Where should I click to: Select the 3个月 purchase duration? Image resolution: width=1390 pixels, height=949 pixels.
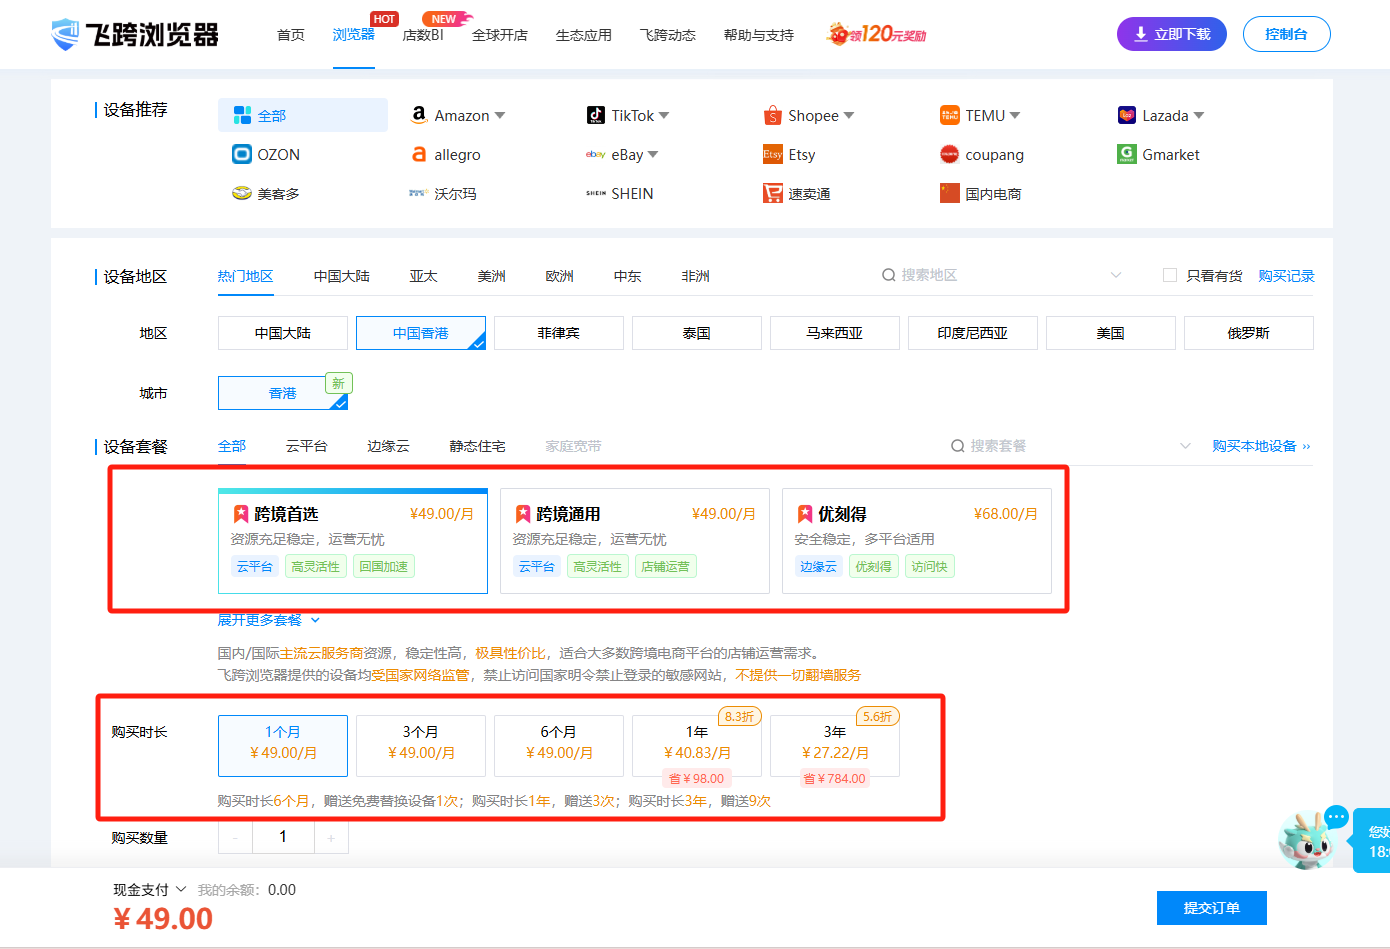(421, 746)
